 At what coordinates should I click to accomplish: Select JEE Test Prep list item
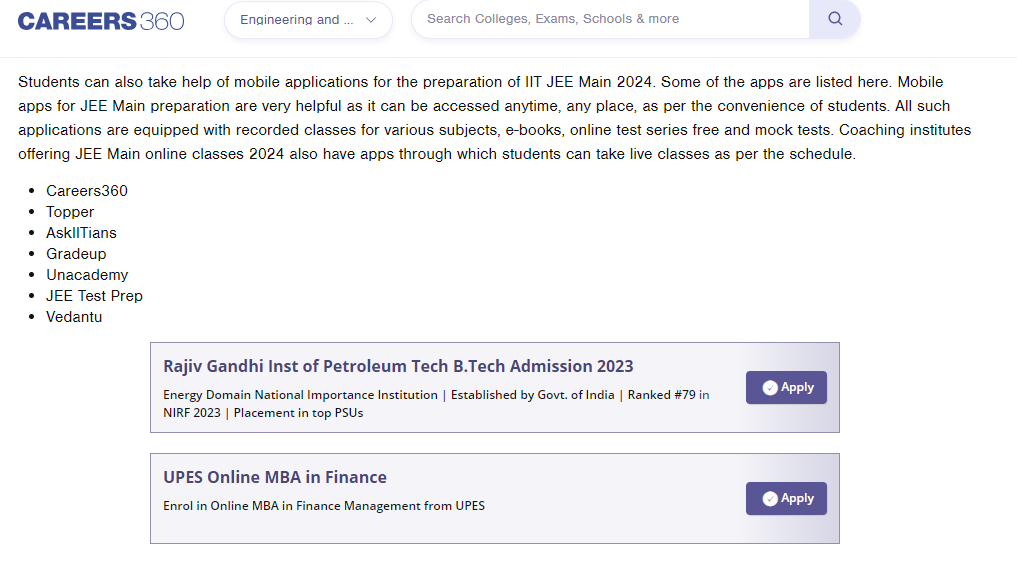[x=94, y=296]
